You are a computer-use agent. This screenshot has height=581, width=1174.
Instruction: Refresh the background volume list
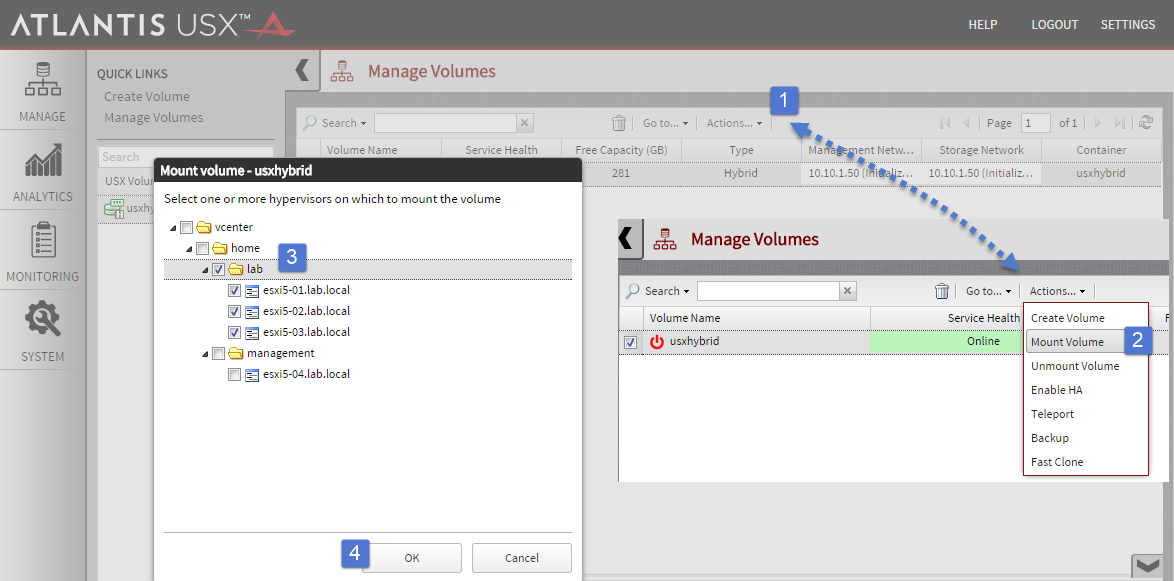click(1145, 123)
